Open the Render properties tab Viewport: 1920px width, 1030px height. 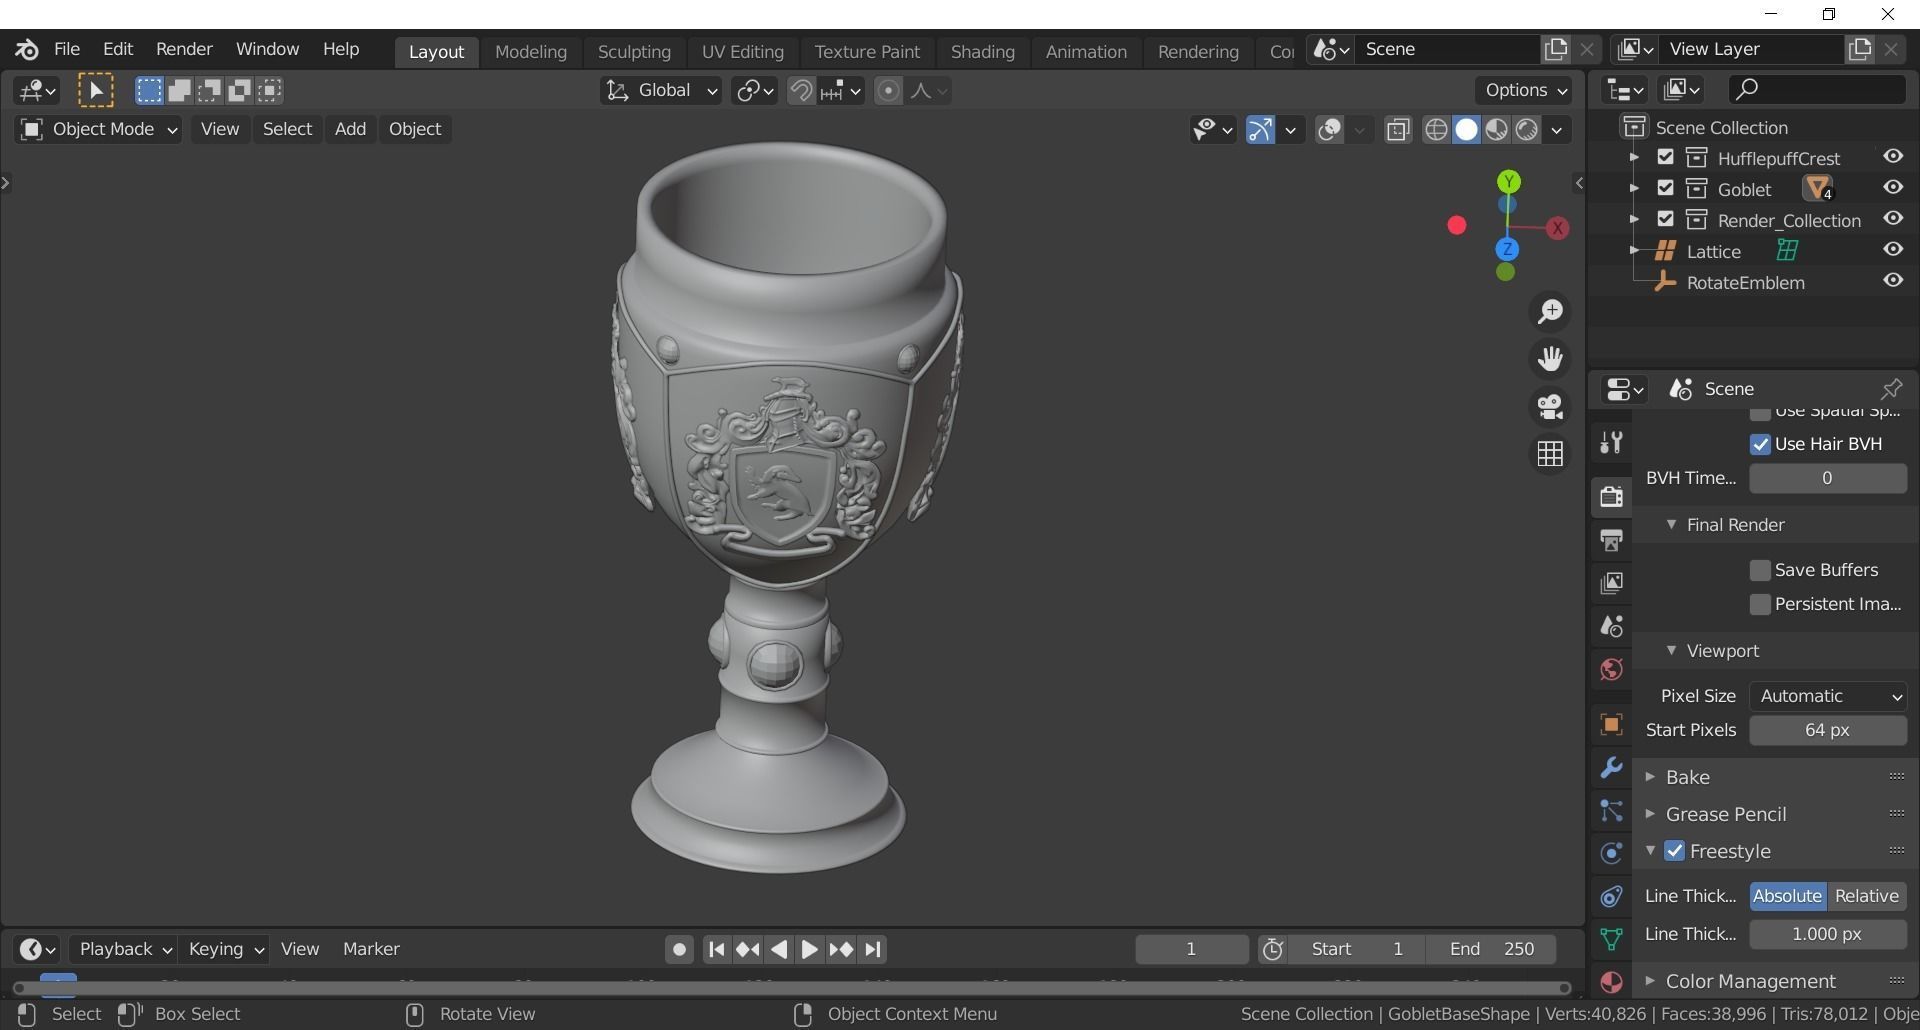click(1610, 496)
